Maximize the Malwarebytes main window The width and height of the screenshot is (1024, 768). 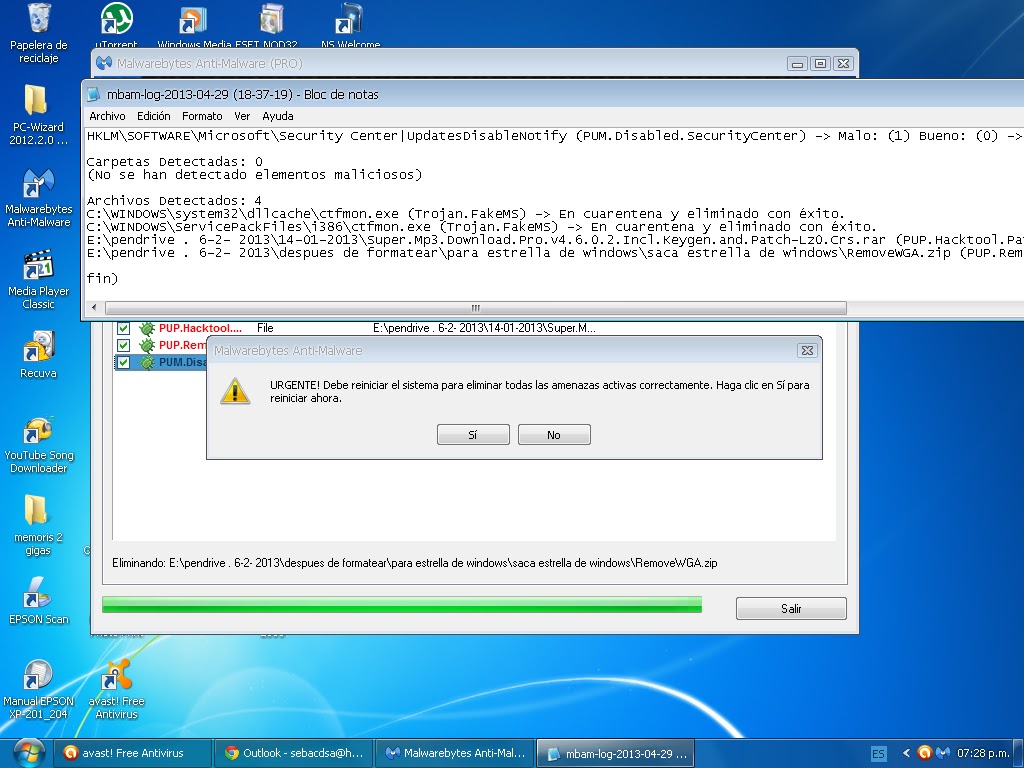coord(820,63)
